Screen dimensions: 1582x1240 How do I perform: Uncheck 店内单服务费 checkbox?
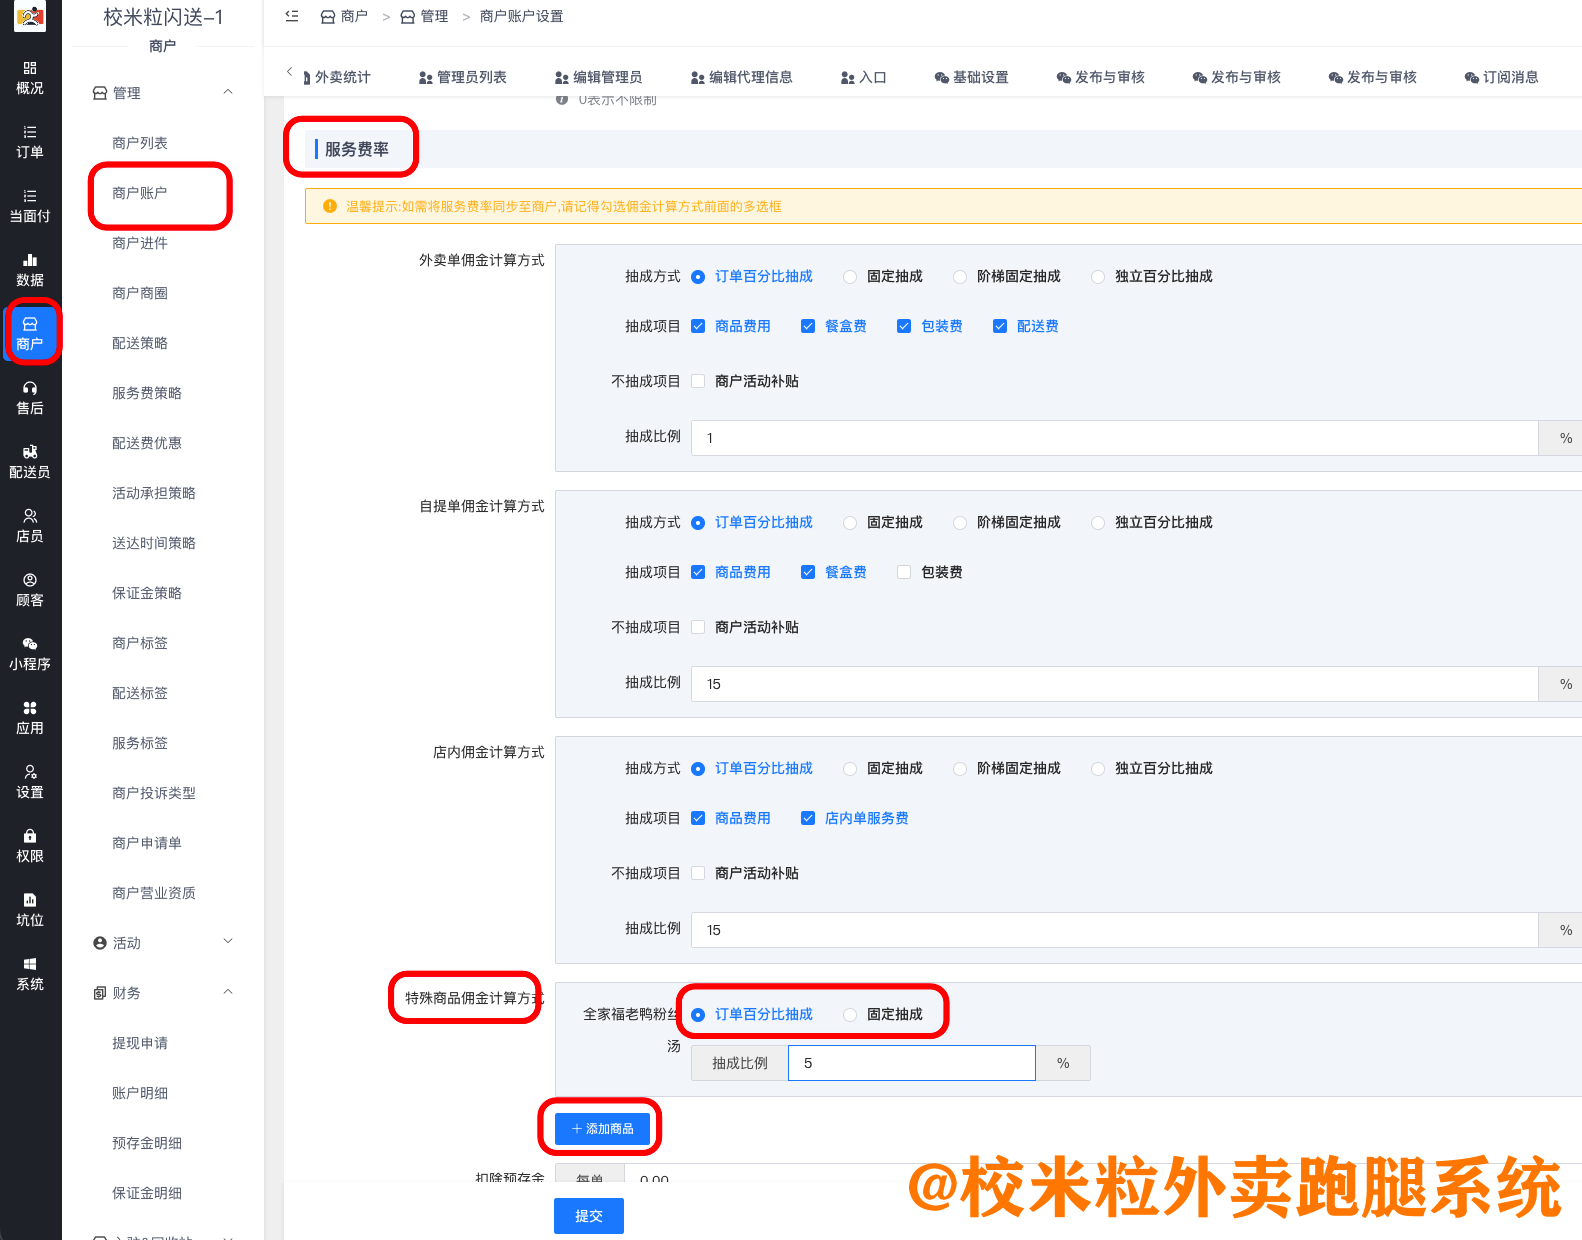tap(808, 818)
